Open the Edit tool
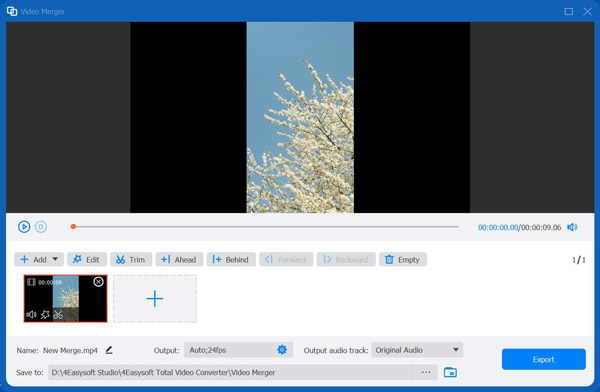 (x=86, y=260)
